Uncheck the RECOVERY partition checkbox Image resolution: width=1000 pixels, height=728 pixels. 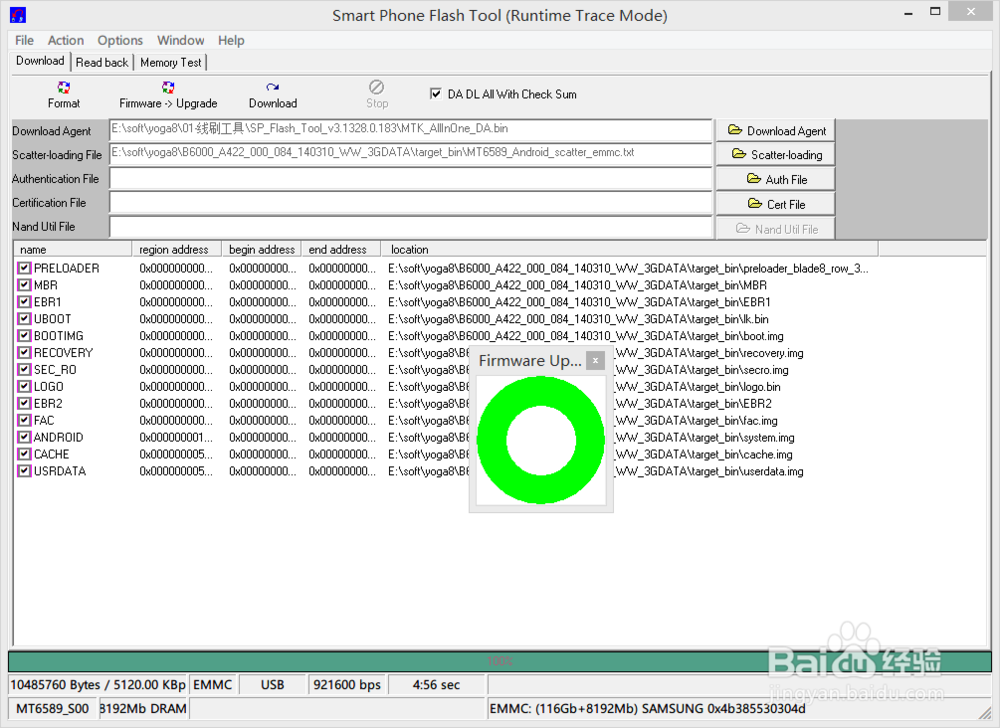click(24, 353)
